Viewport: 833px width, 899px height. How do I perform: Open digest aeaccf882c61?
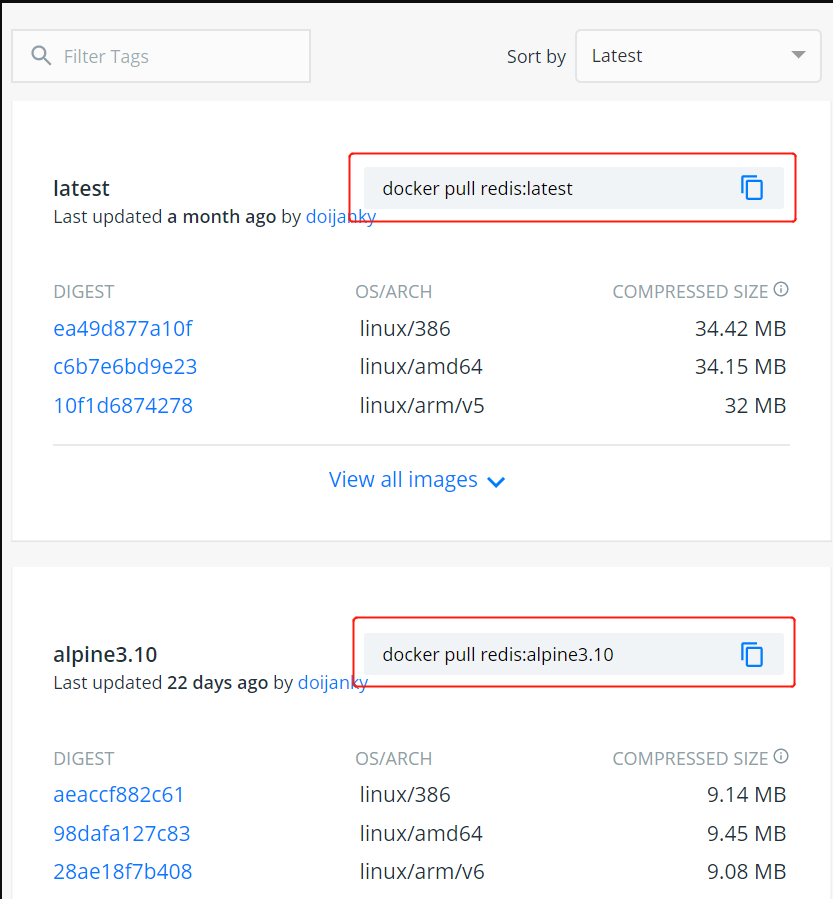coord(119,795)
